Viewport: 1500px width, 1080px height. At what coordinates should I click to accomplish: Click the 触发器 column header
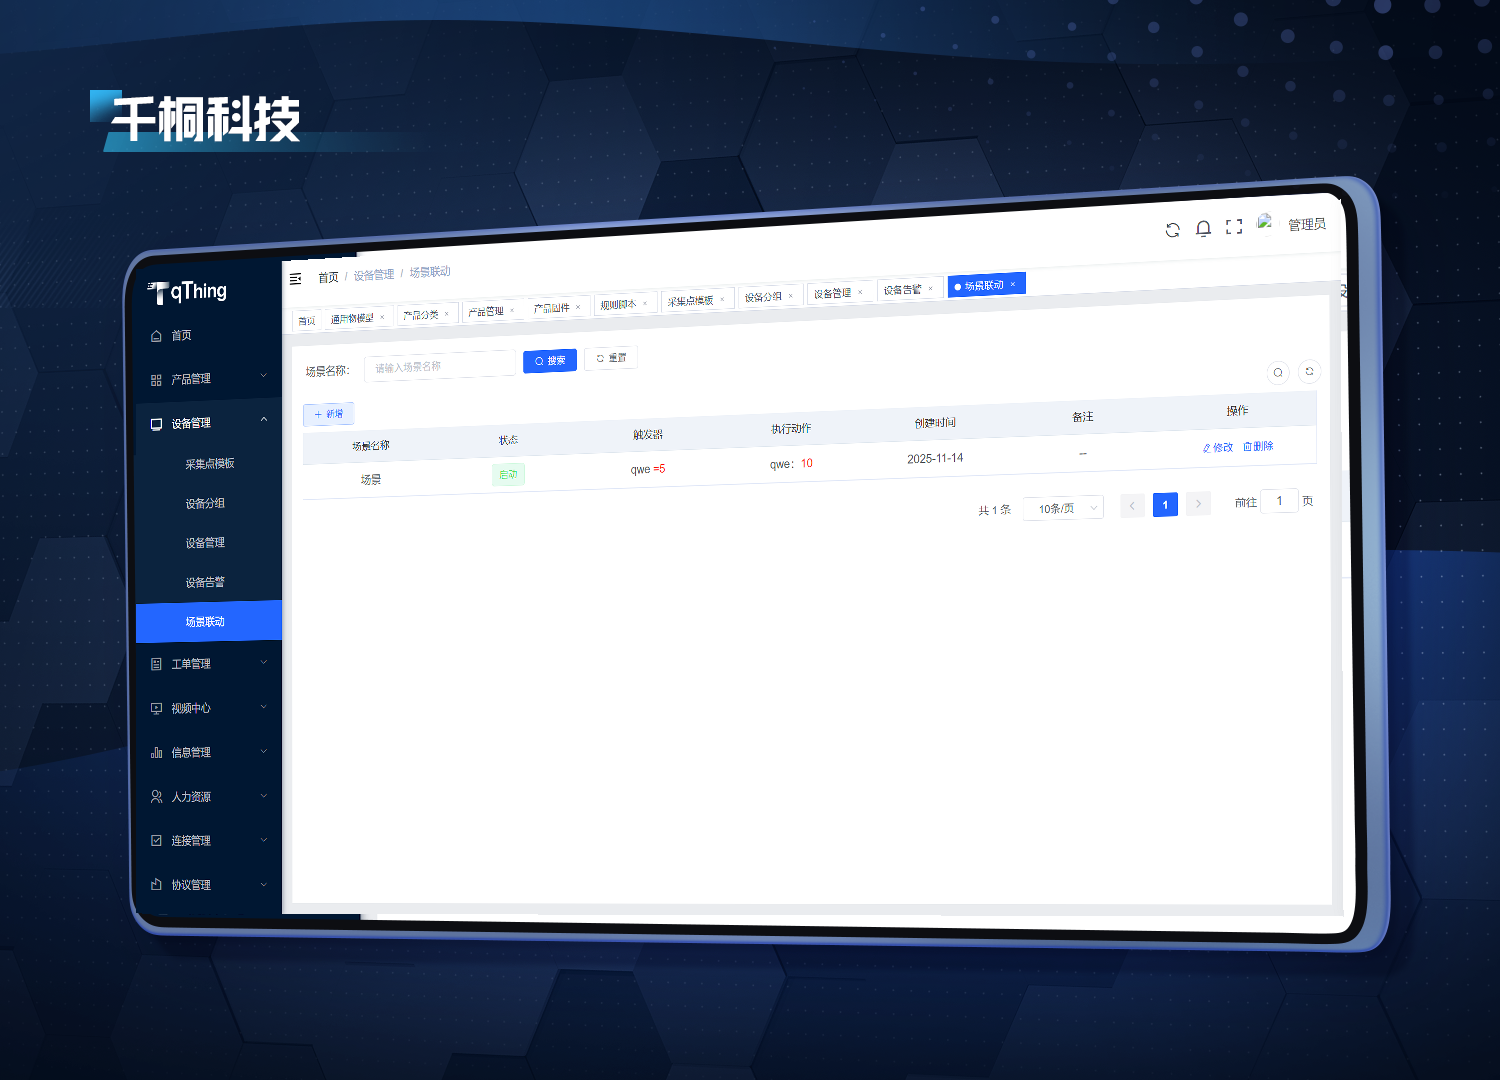[x=648, y=435]
